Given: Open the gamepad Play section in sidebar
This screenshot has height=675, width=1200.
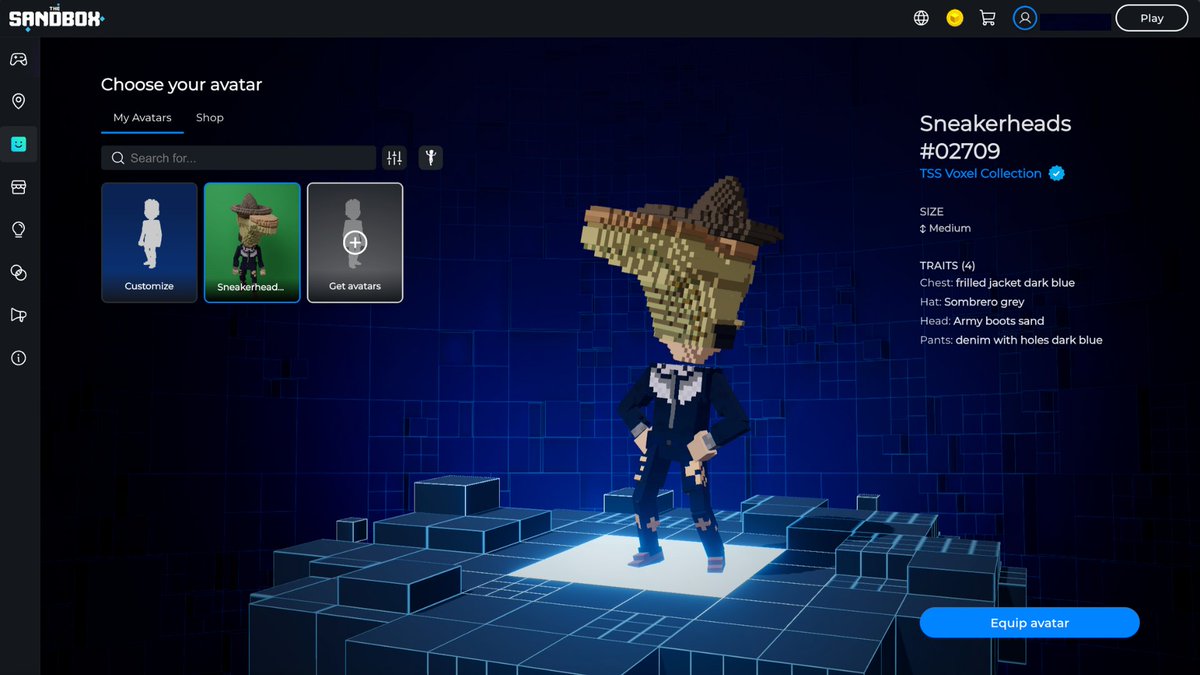Looking at the screenshot, I should 18,59.
